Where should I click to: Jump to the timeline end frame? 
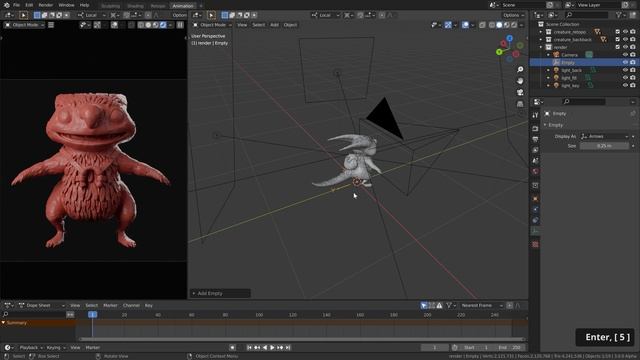(288, 347)
